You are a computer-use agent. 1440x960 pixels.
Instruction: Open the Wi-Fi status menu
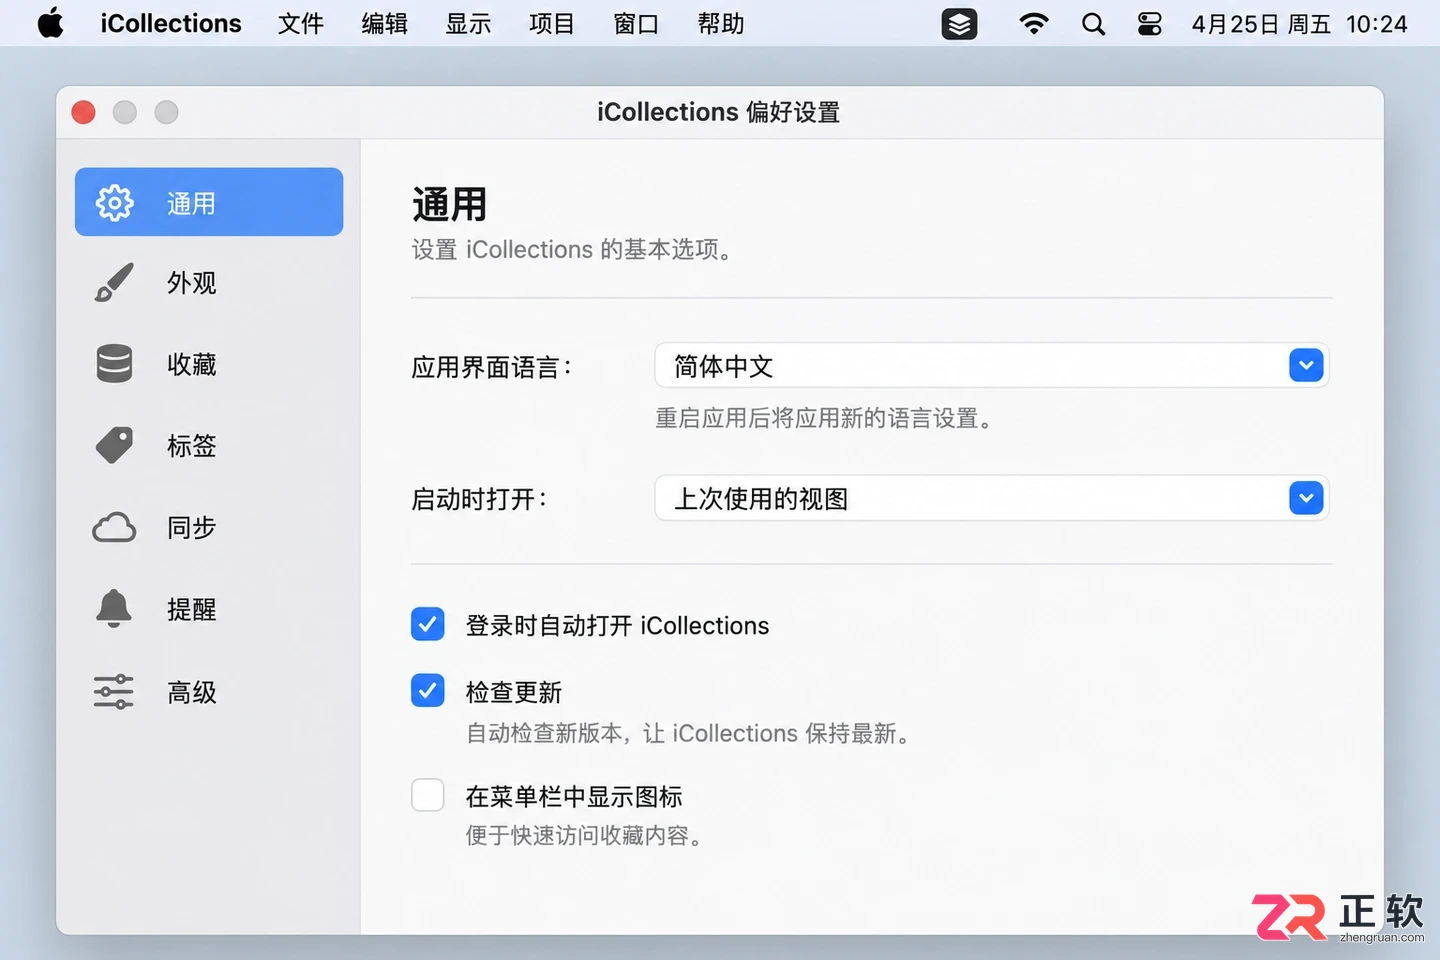click(x=1033, y=24)
